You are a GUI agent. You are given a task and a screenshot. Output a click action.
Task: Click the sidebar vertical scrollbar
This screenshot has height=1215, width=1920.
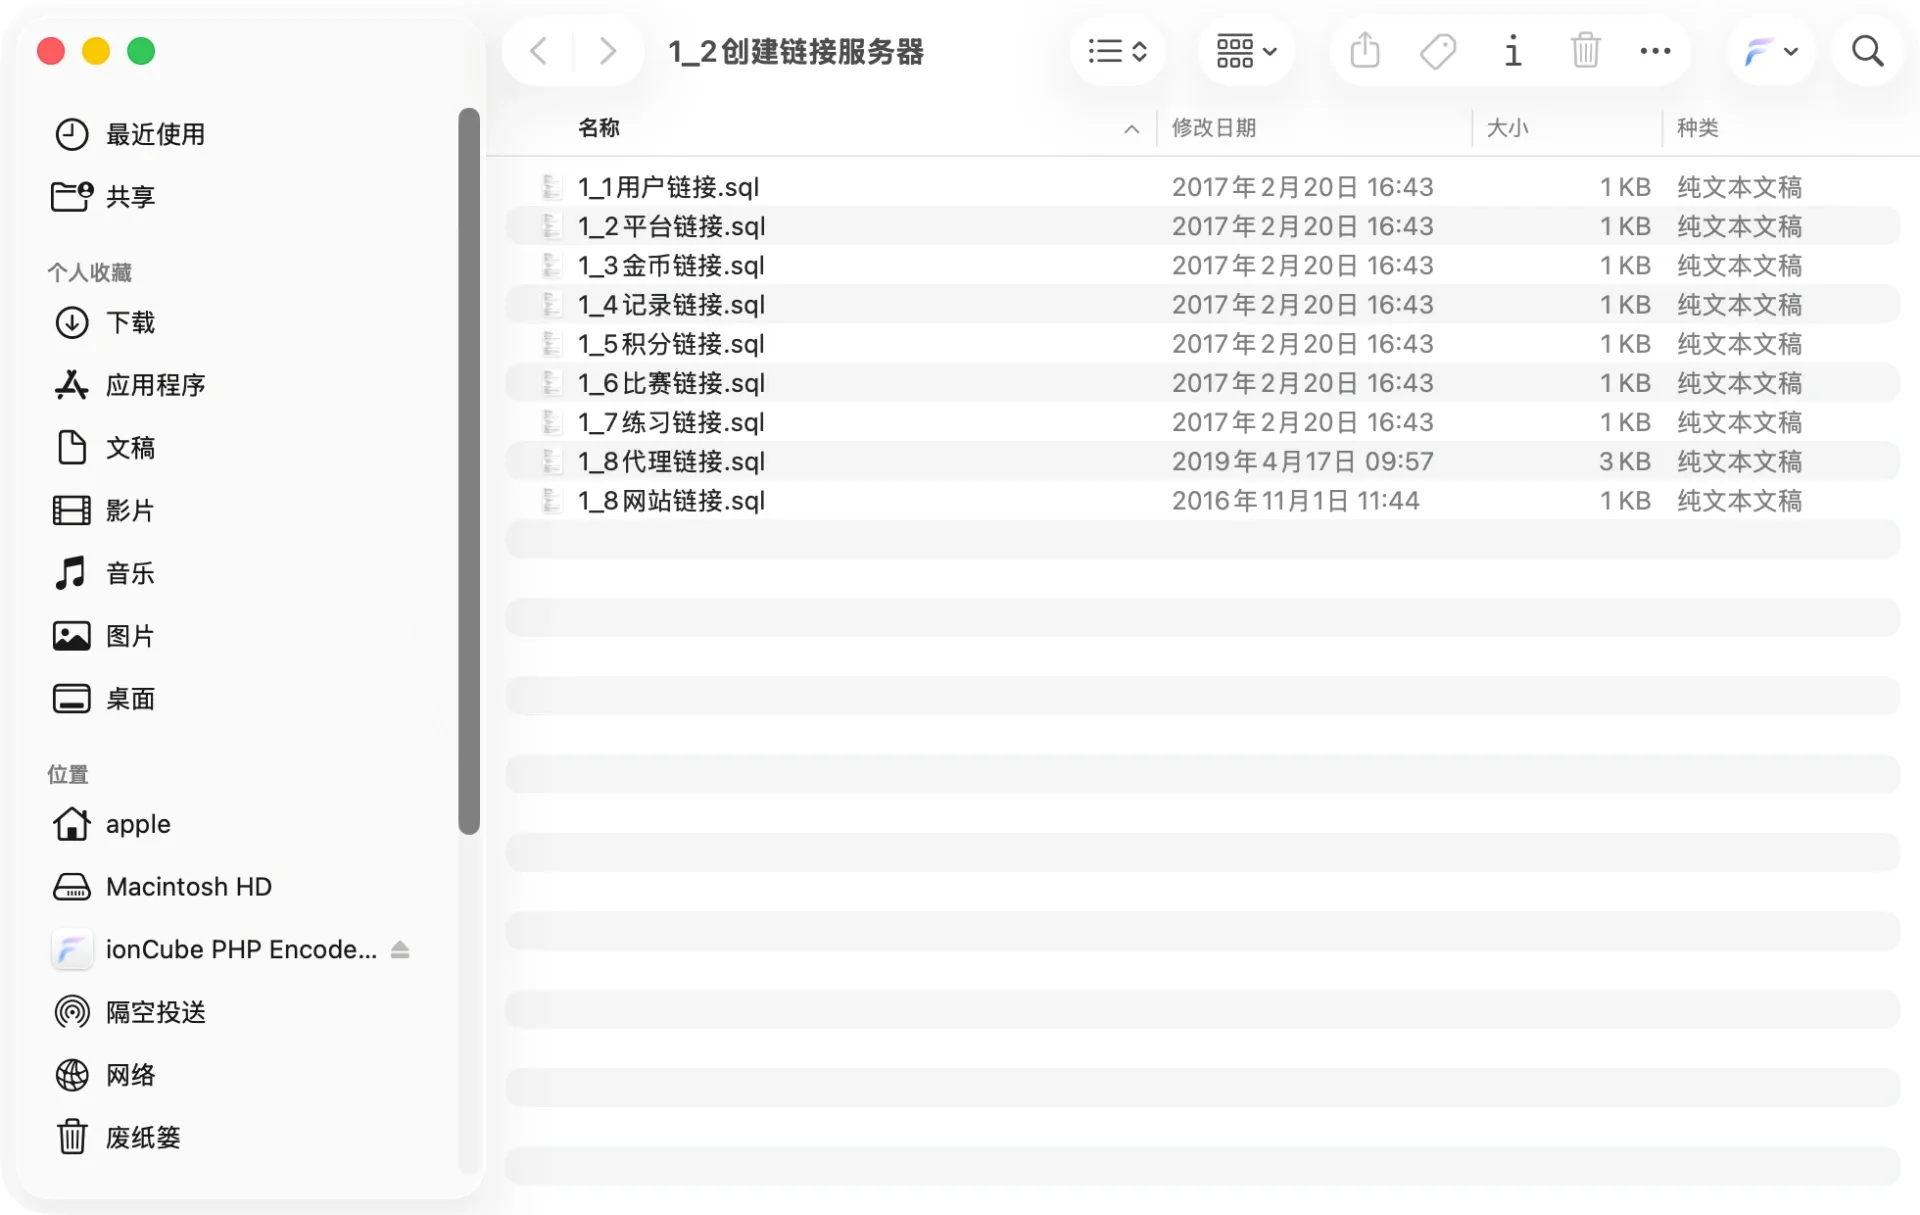pyautogui.click(x=469, y=470)
